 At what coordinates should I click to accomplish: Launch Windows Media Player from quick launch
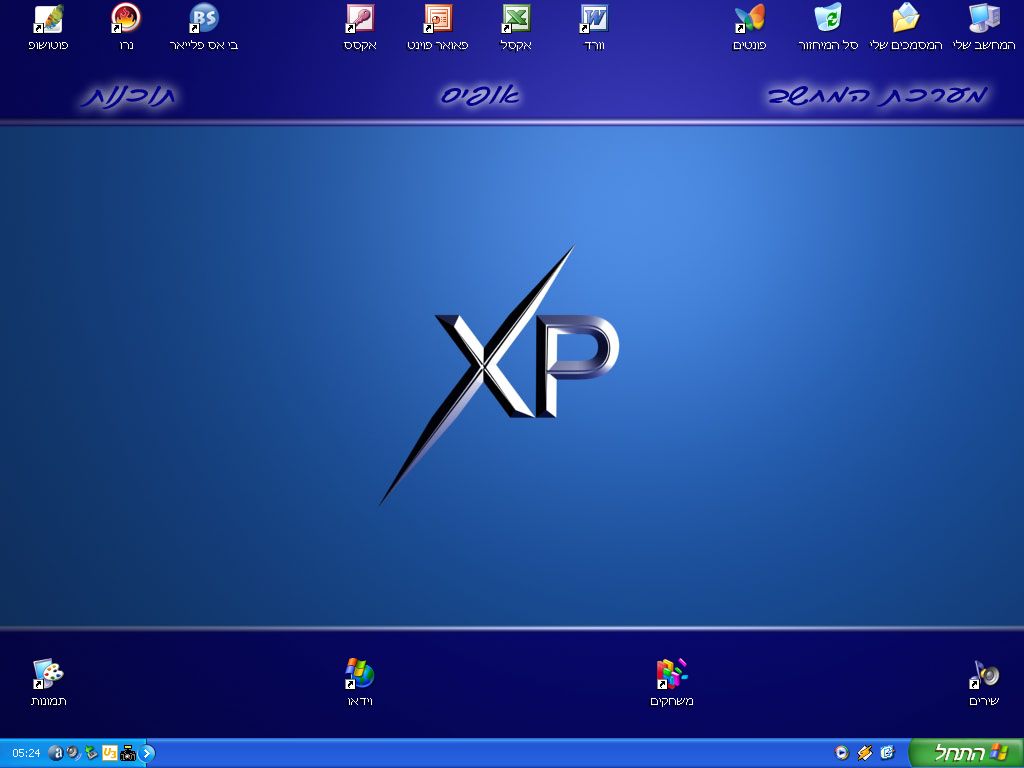(x=842, y=753)
